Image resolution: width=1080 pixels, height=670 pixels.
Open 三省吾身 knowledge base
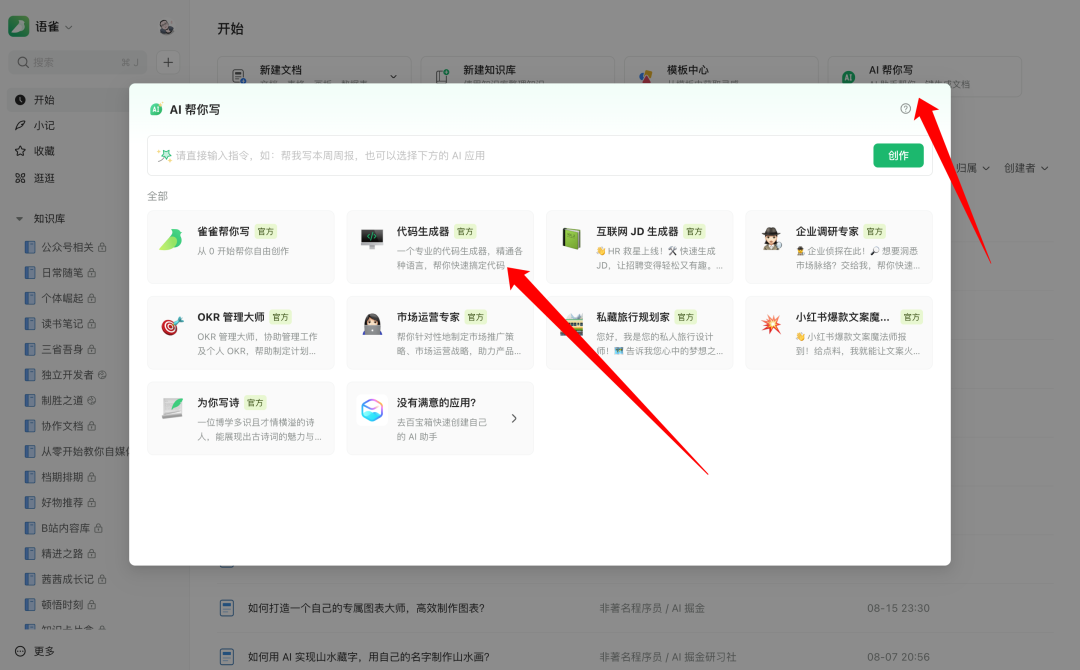click(62, 349)
